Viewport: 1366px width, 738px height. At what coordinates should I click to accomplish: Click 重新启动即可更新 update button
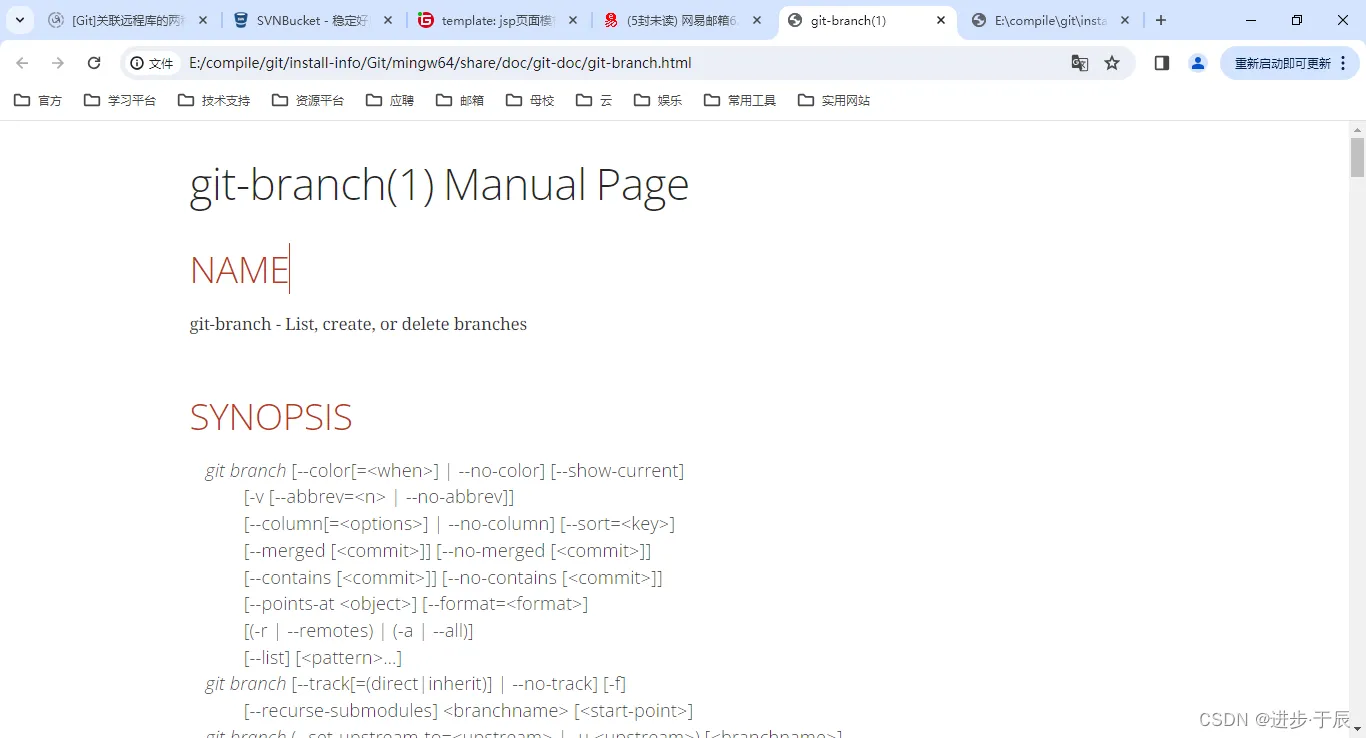[1282, 63]
